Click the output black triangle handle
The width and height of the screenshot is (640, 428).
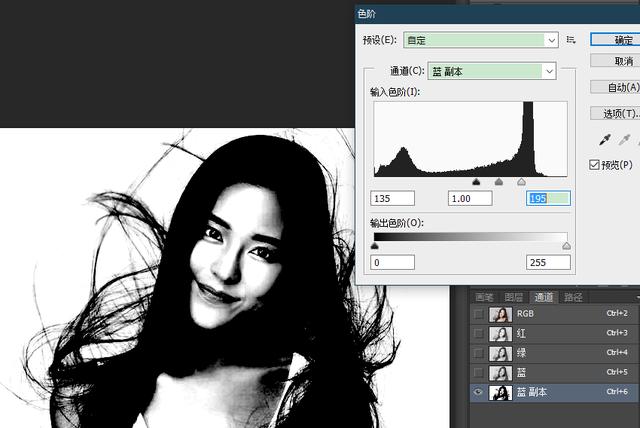(375, 245)
